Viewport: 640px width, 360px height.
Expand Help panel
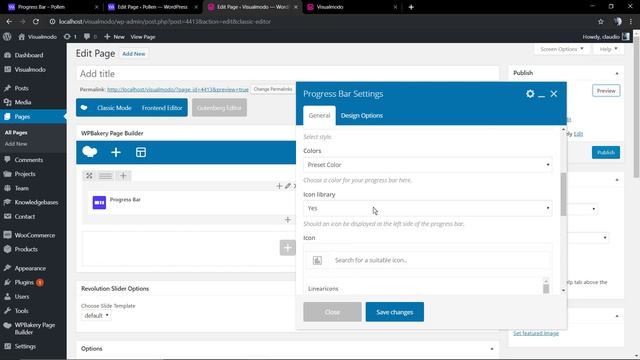pos(608,49)
